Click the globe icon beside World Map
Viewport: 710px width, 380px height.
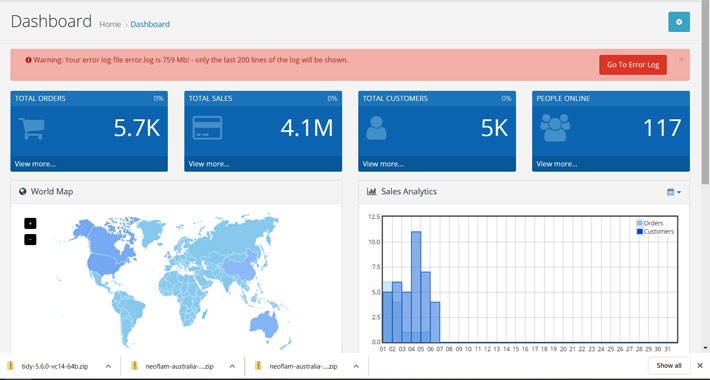(x=23, y=192)
